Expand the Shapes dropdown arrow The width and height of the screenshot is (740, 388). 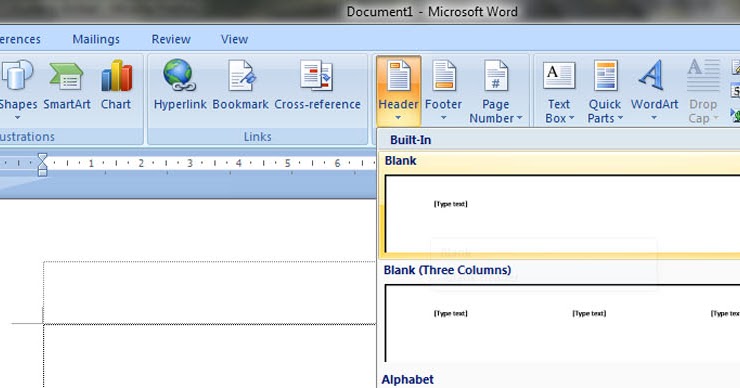pos(17,118)
